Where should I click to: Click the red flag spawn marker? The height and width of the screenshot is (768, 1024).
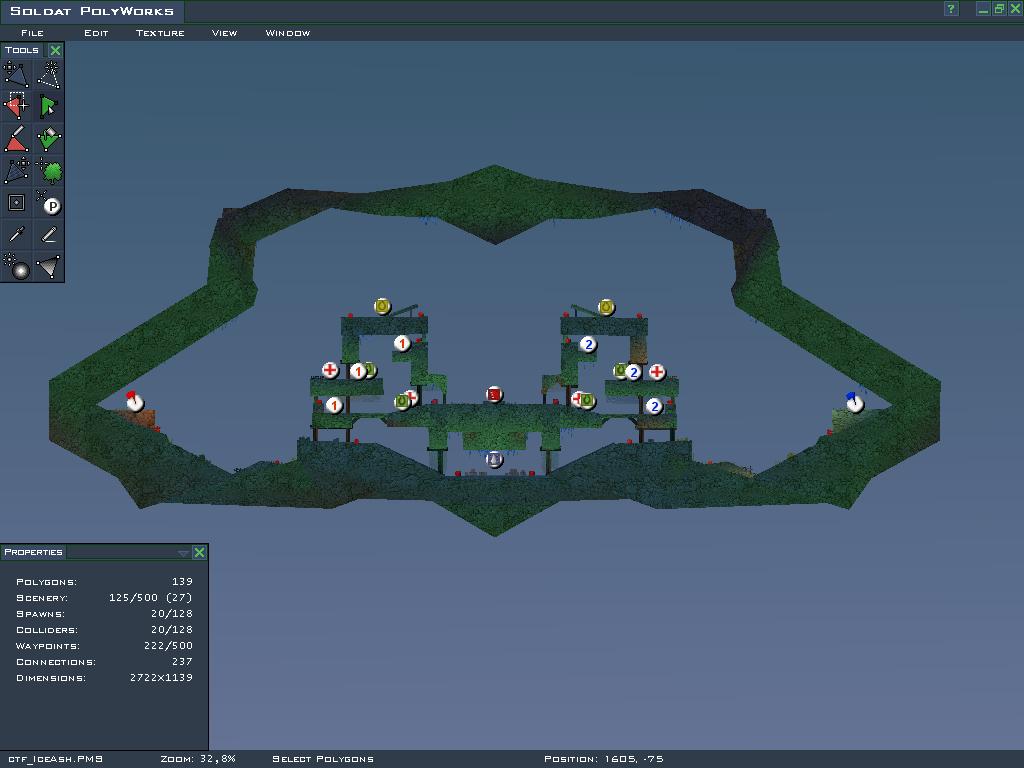click(134, 402)
